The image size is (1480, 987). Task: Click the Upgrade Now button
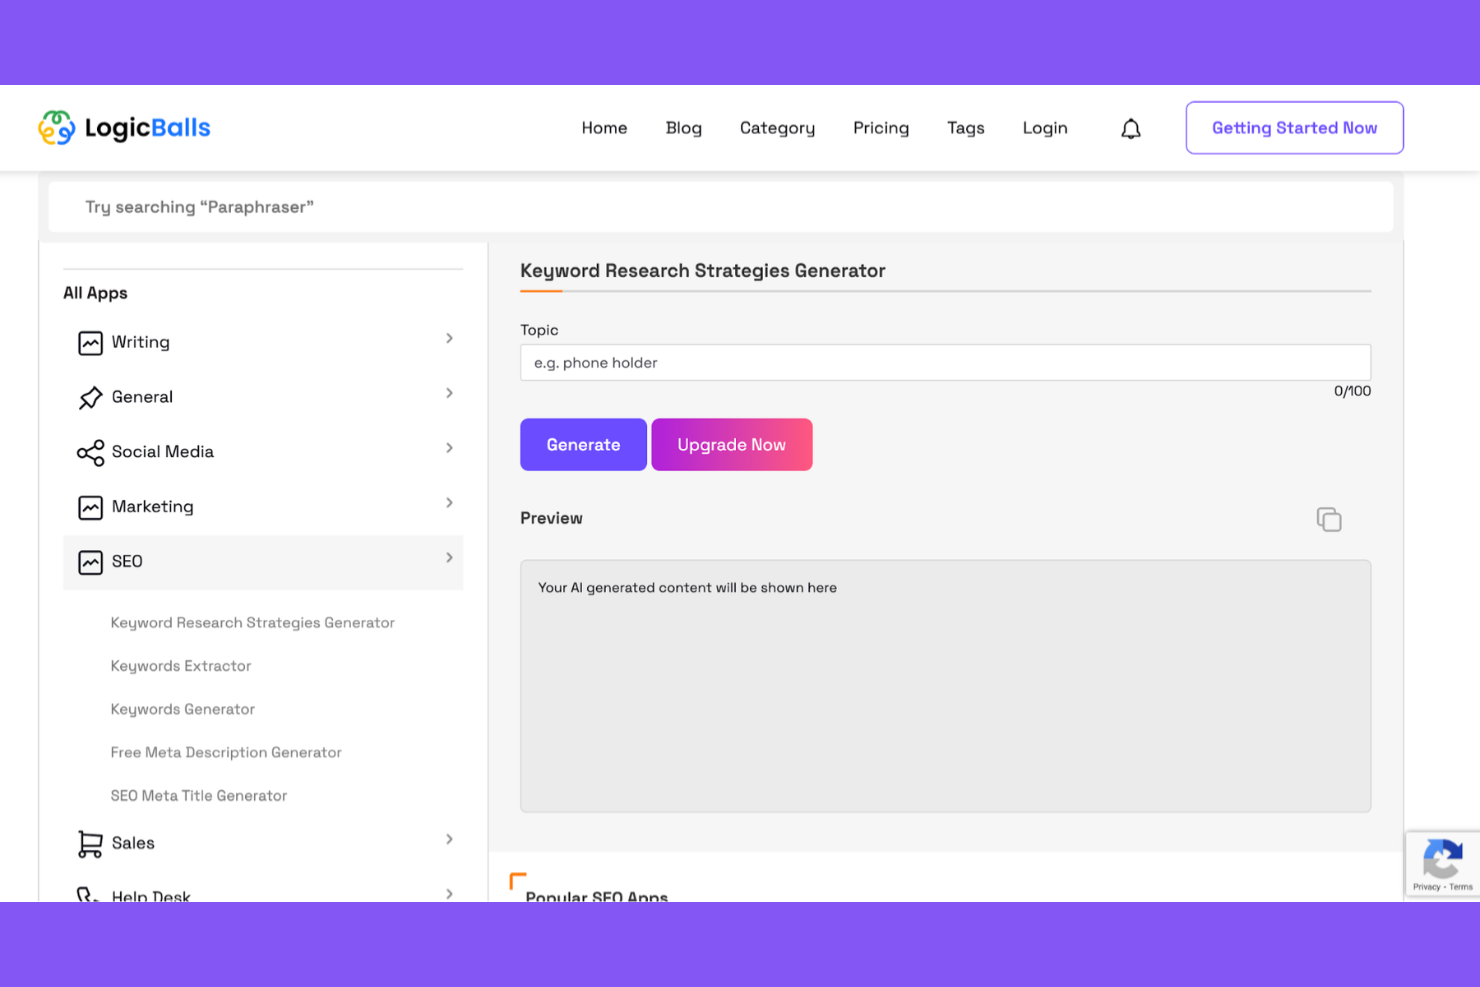(731, 444)
